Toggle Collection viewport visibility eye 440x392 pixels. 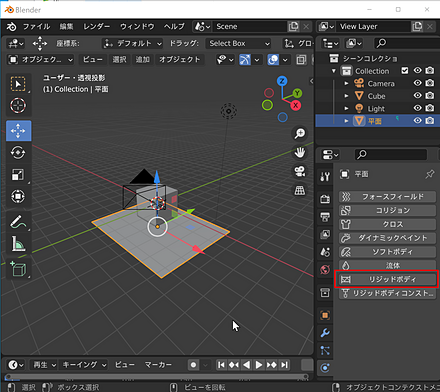point(417,70)
